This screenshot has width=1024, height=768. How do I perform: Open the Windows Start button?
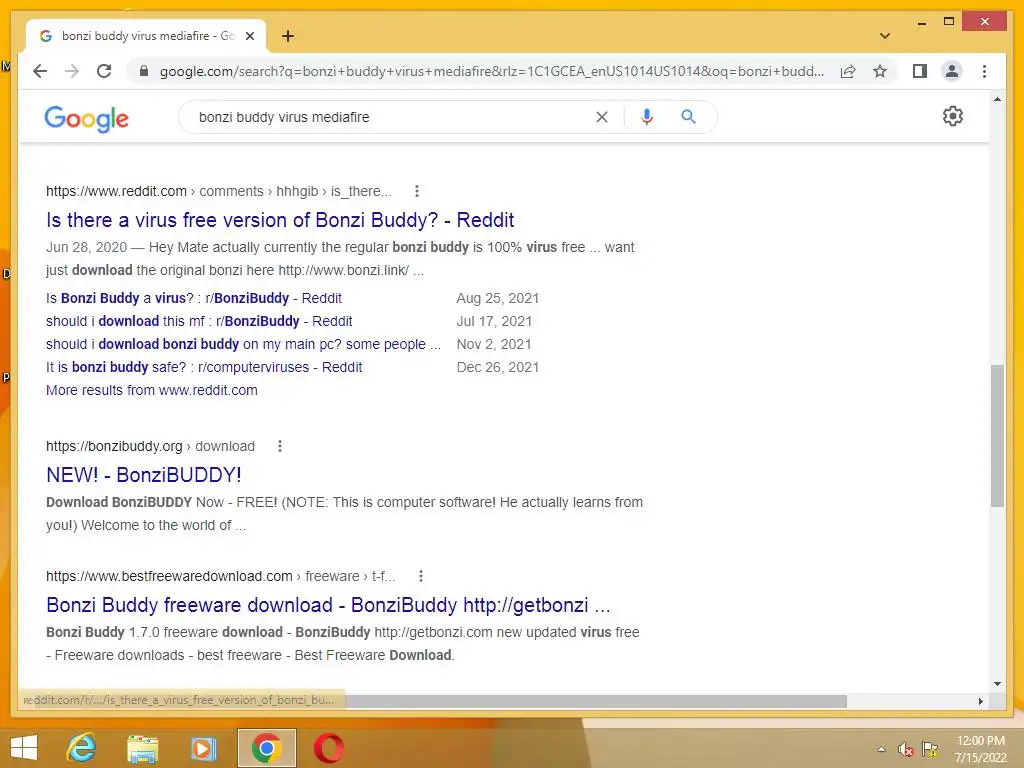pyautogui.click(x=24, y=748)
